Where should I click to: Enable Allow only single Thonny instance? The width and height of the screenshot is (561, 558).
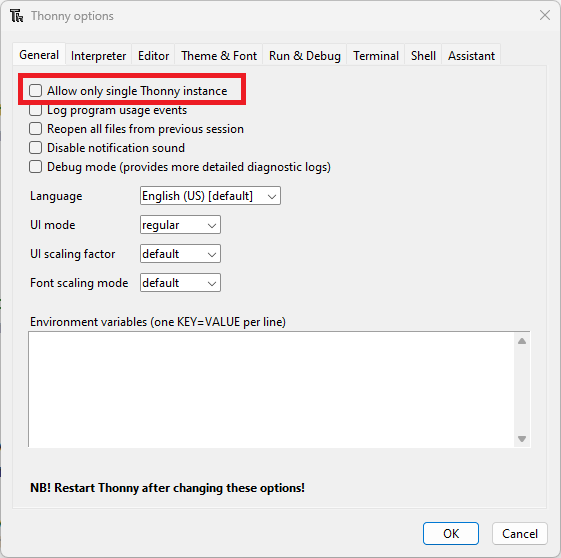pyautogui.click(x=35, y=91)
